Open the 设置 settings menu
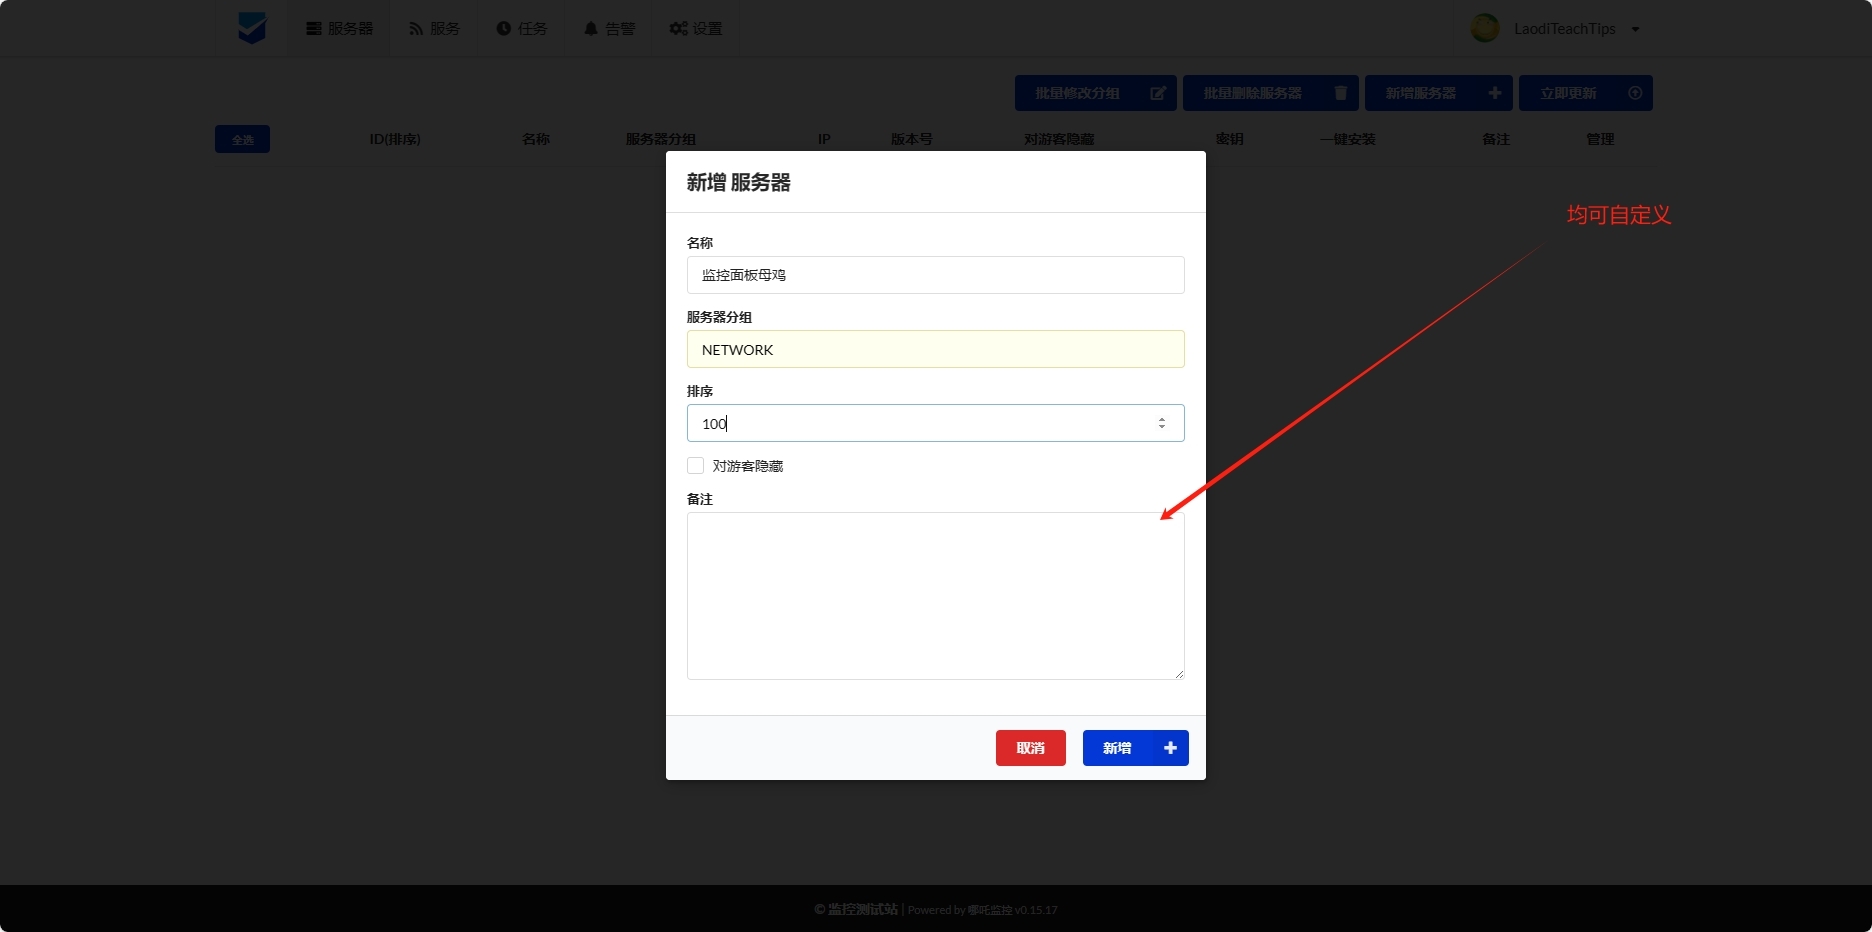Viewport: 1872px width, 932px height. click(696, 29)
